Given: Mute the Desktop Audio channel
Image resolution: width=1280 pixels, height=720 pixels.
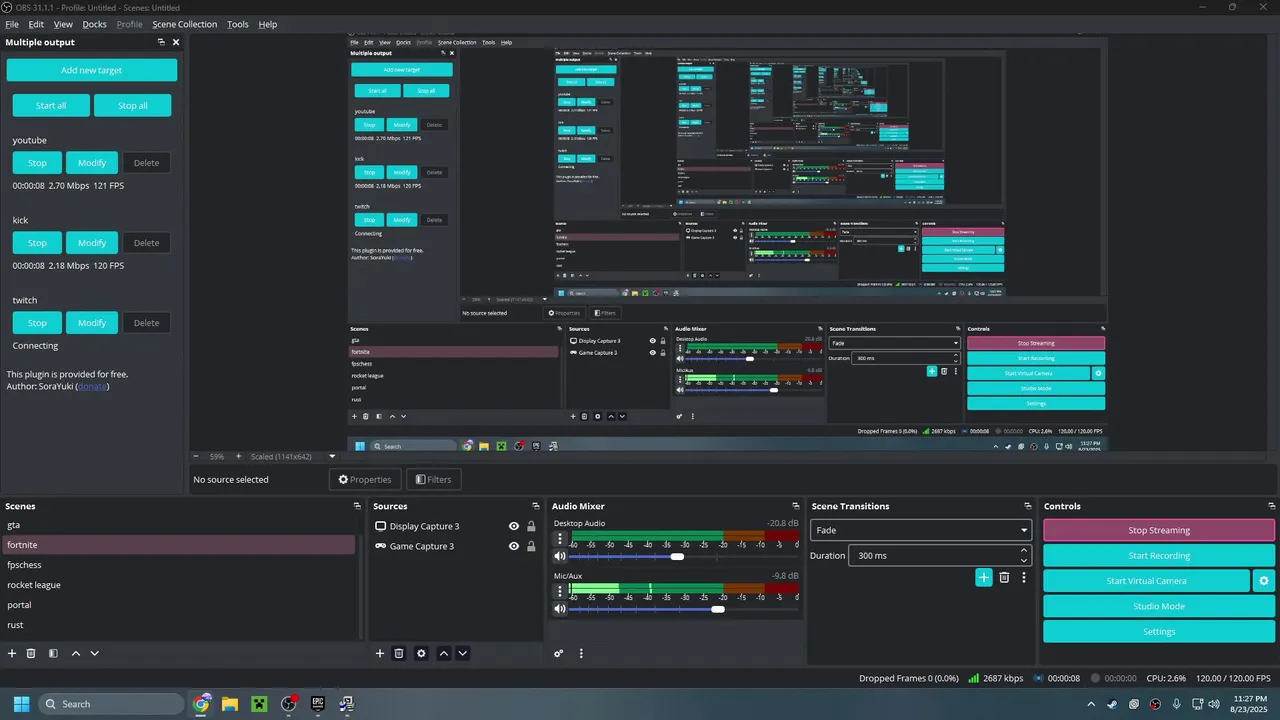Looking at the screenshot, I should [560, 556].
